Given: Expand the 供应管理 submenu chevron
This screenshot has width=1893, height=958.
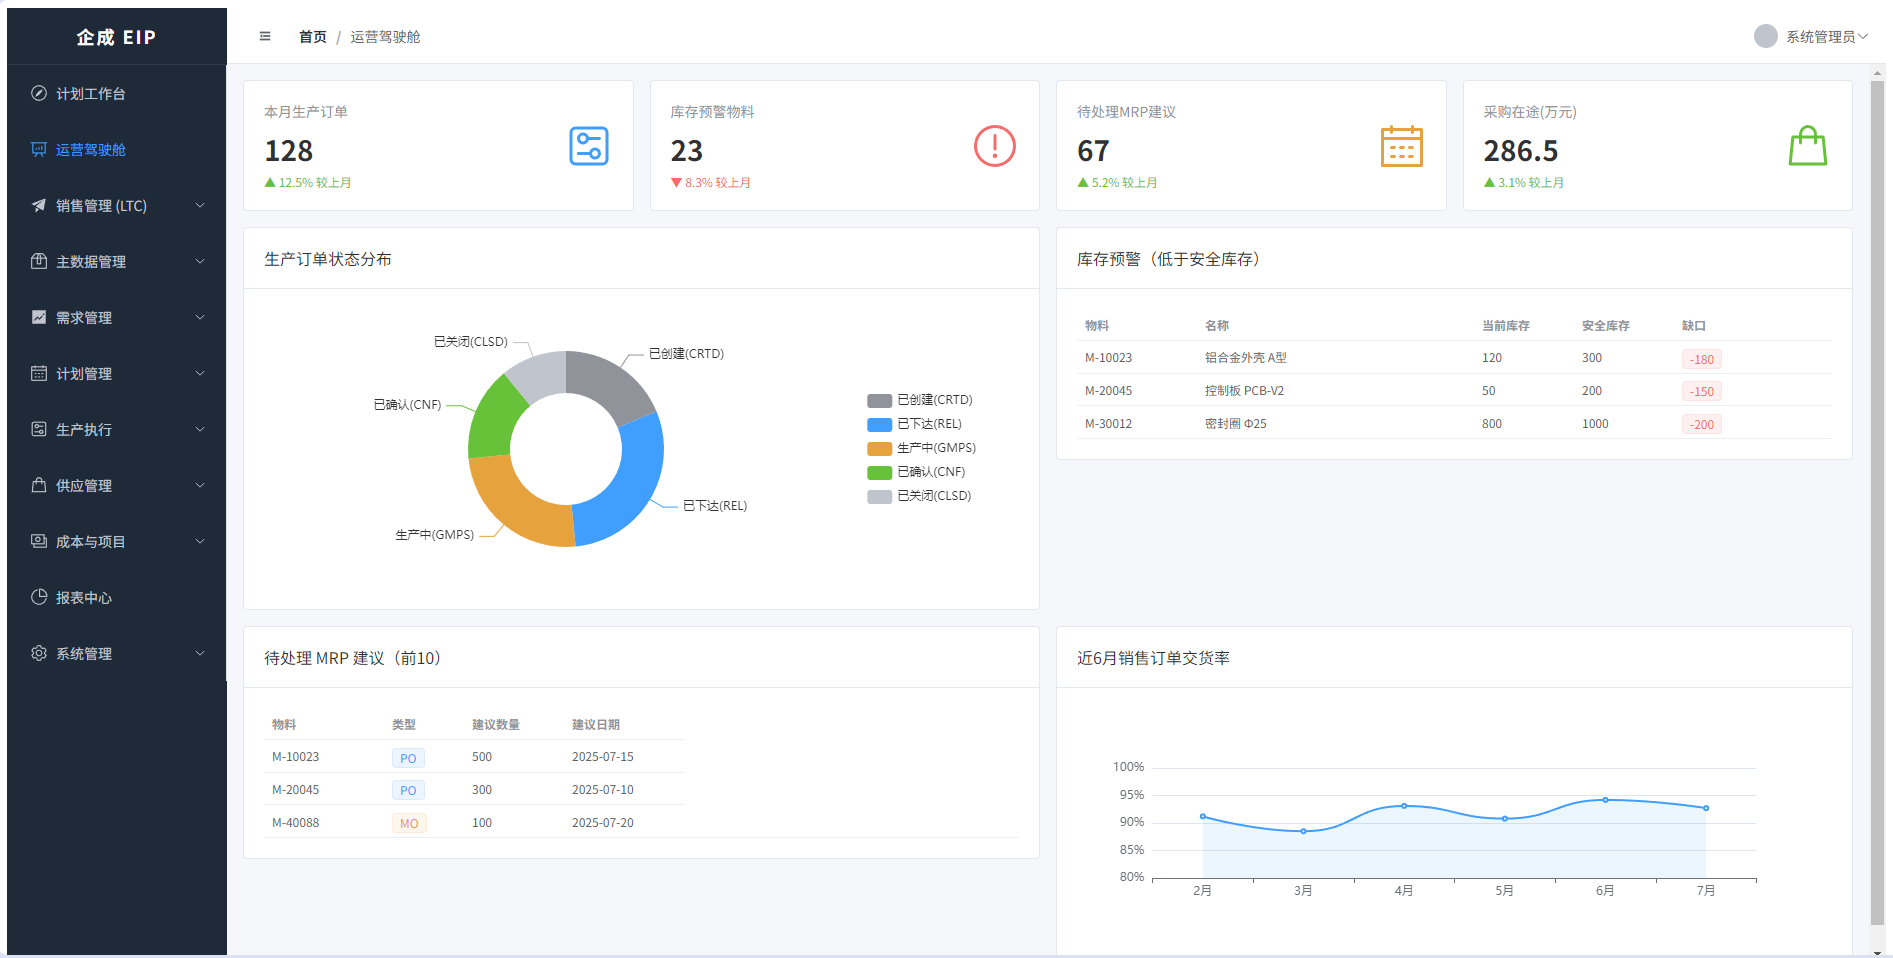Looking at the screenshot, I should click(200, 485).
